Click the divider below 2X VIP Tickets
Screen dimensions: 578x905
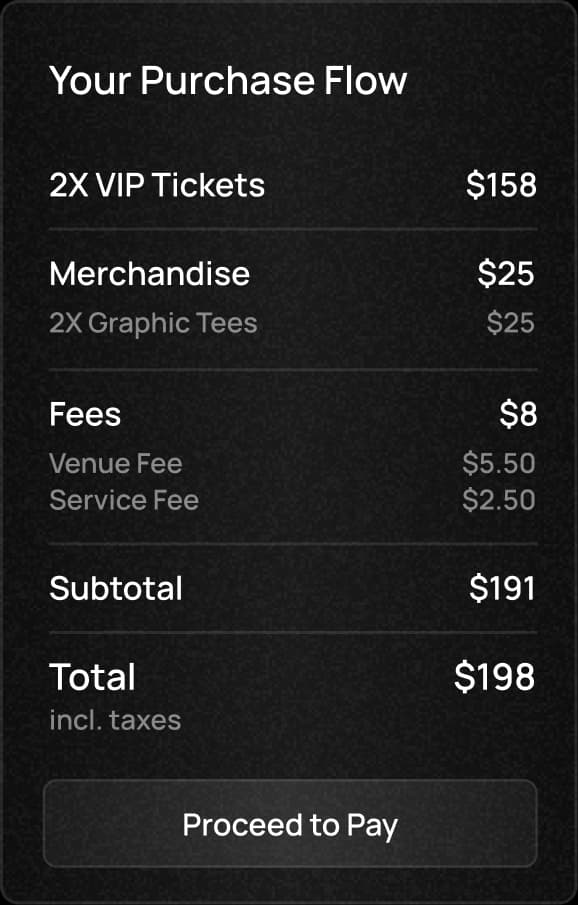click(293, 229)
